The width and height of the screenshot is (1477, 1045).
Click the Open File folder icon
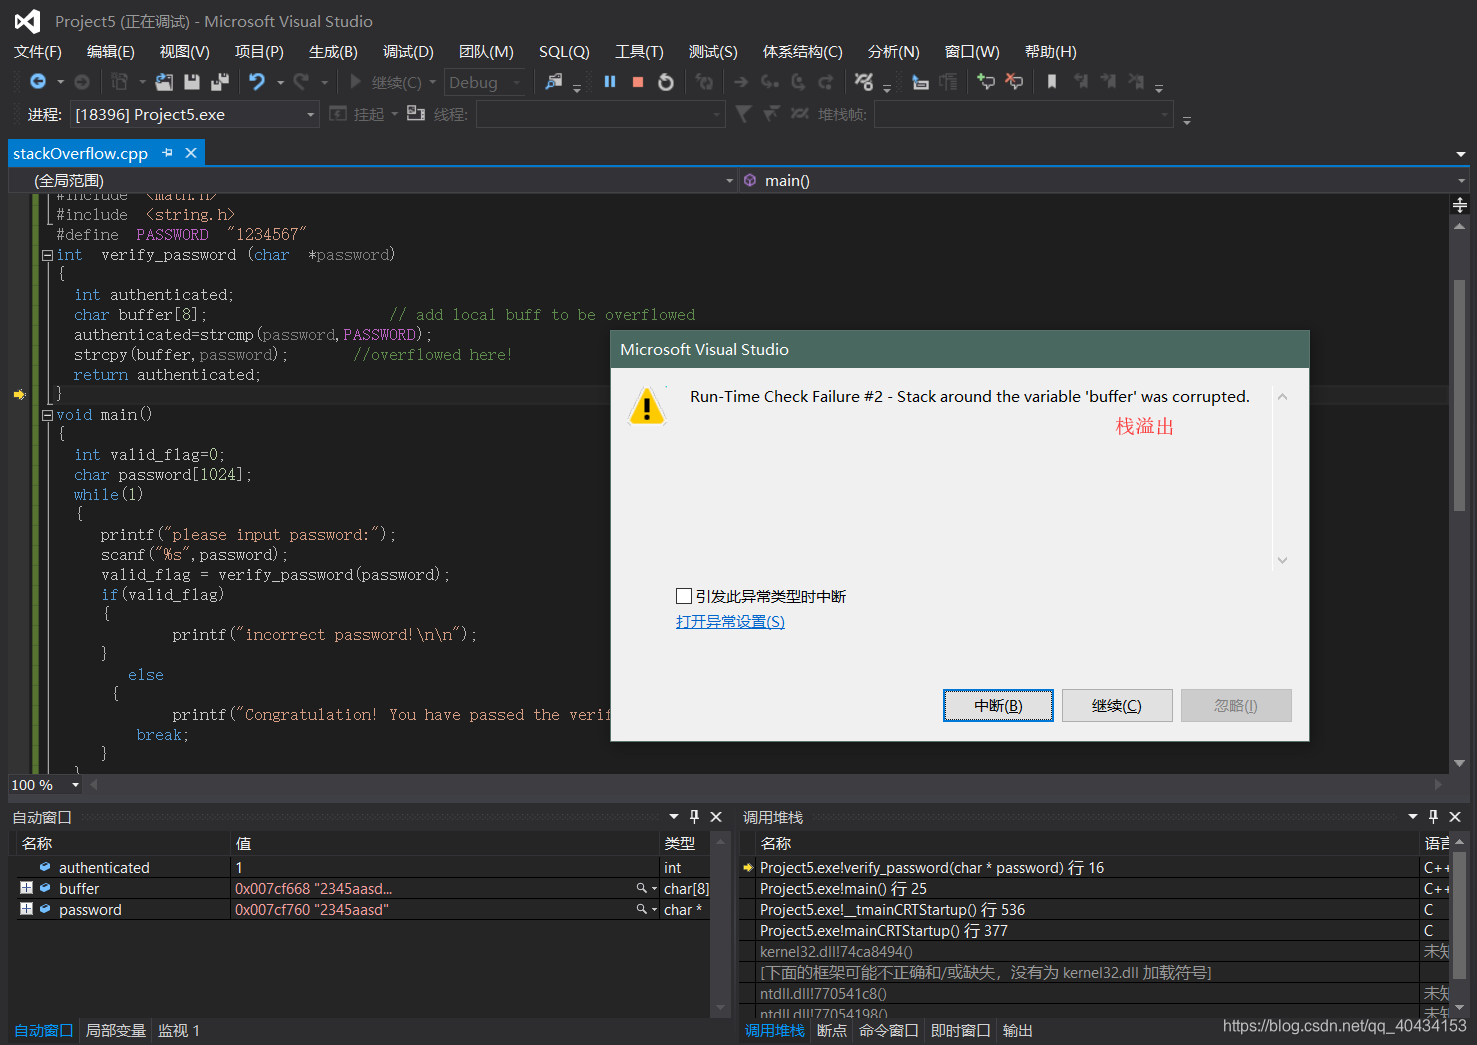(x=164, y=82)
